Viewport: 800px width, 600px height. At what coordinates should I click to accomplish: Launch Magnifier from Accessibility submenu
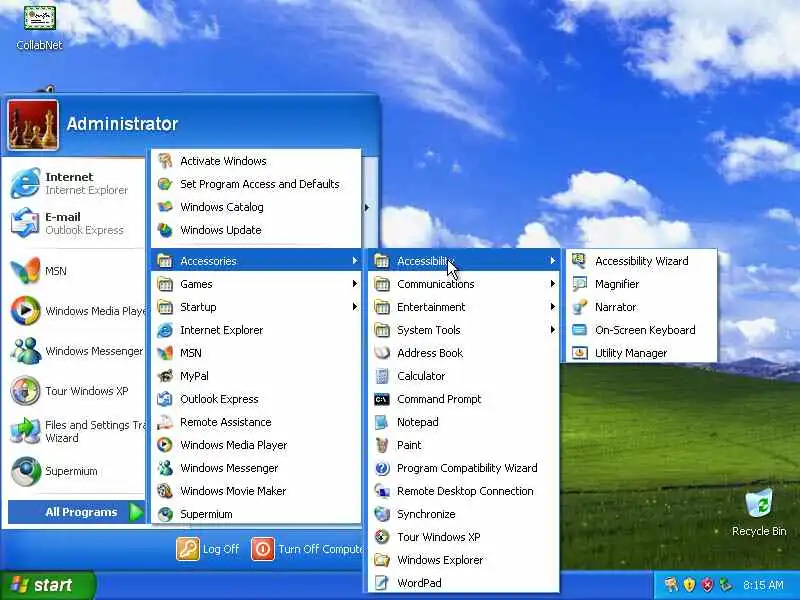tap(639, 284)
